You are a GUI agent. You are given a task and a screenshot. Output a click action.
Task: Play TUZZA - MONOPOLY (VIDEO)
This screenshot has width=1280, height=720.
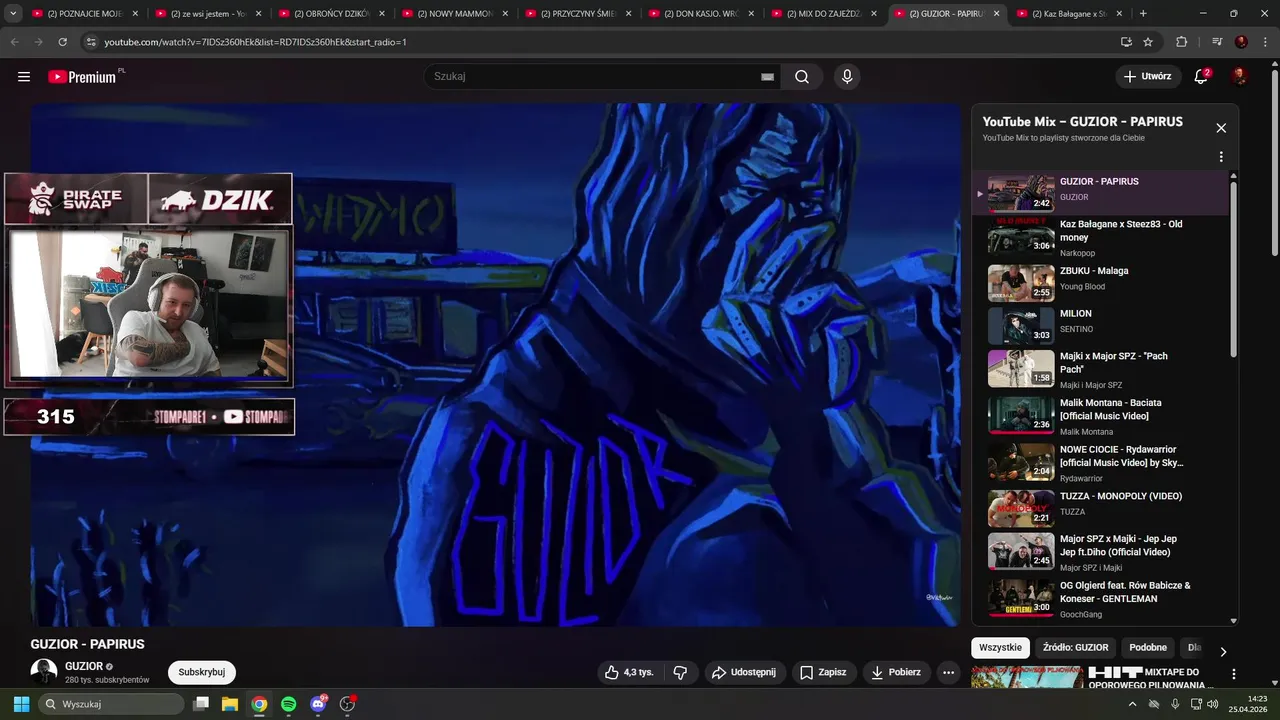coord(1100,508)
